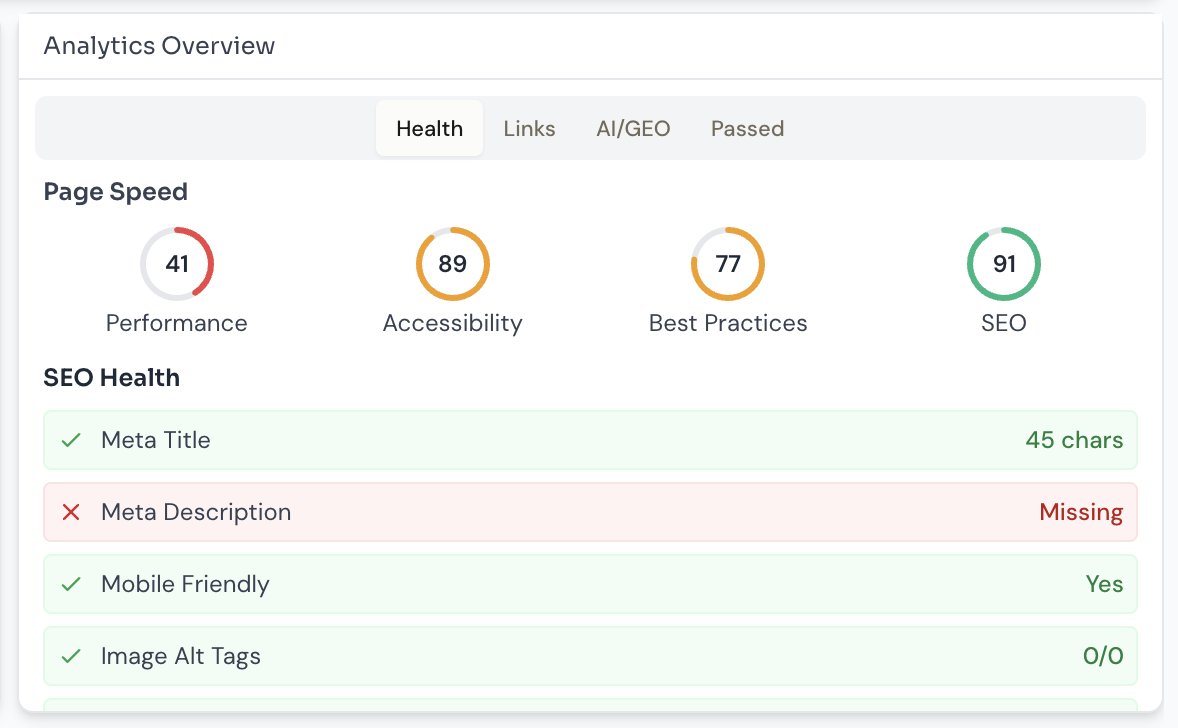The width and height of the screenshot is (1178, 728).
Task: Click the 'Yes' value for Mobile Friendly
Action: 1104,585
